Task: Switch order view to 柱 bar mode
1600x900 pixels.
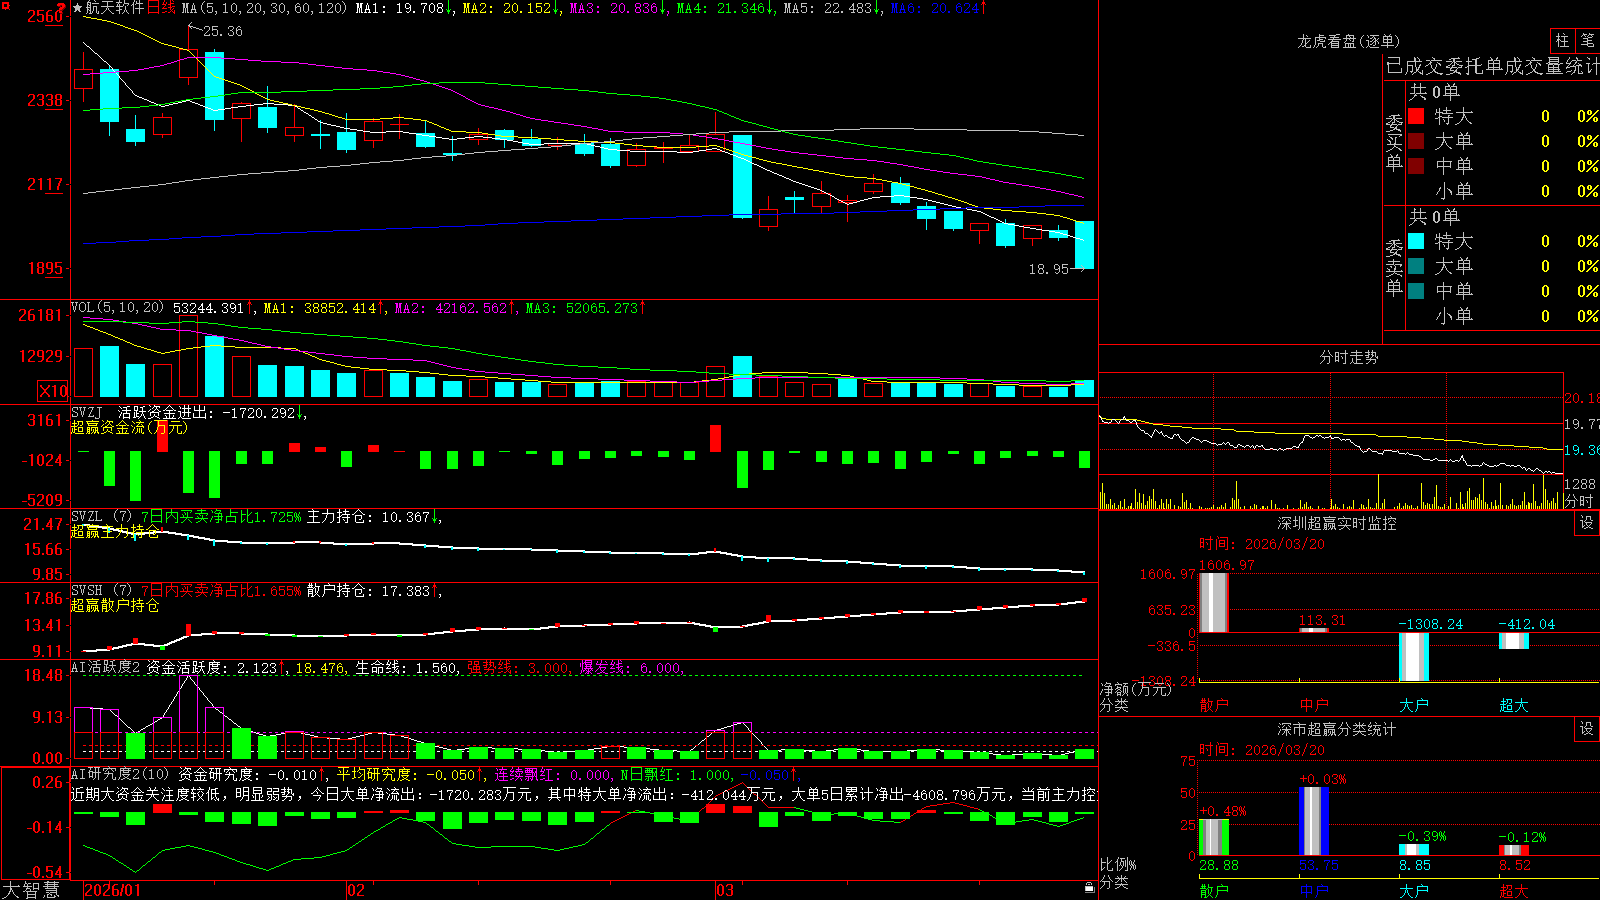Action: (1562, 41)
